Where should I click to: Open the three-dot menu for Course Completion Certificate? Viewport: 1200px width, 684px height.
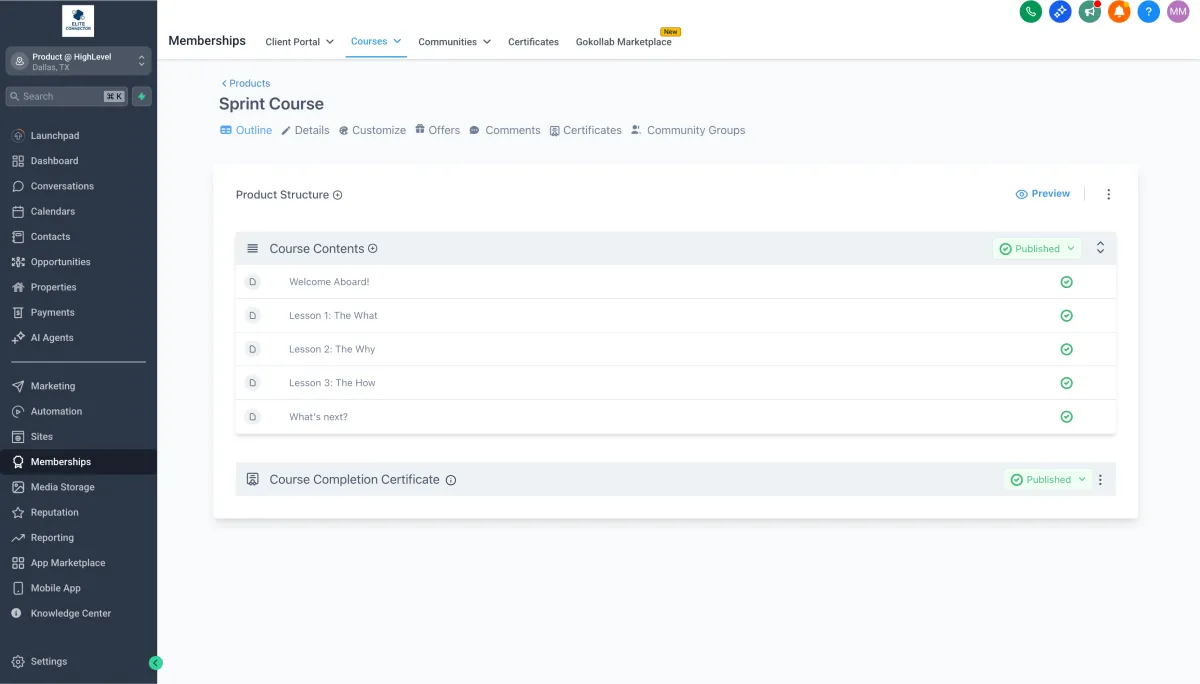pos(1100,480)
